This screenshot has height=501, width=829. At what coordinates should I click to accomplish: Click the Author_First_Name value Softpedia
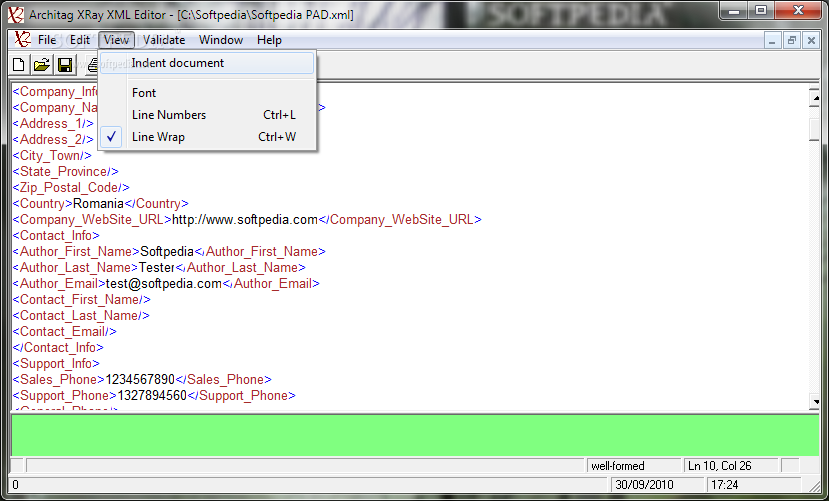[167, 252]
